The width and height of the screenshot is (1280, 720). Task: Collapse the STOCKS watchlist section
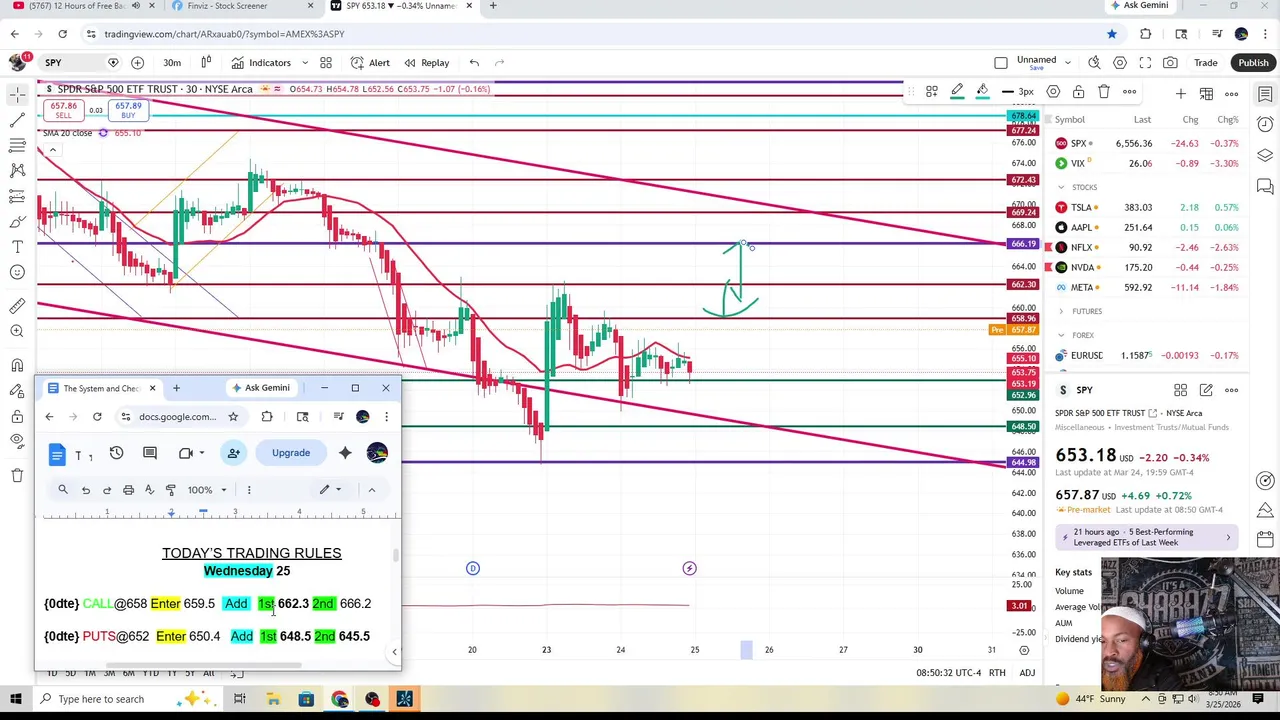point(1061,187)
